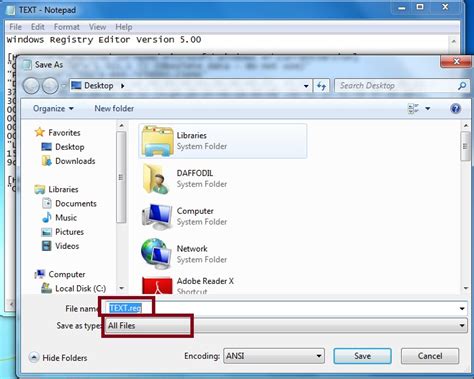Click the Network icon in file list
Image resolution: width=474 pixels, height=379 pixels.
pyautogui.click(x=157, y=254)
